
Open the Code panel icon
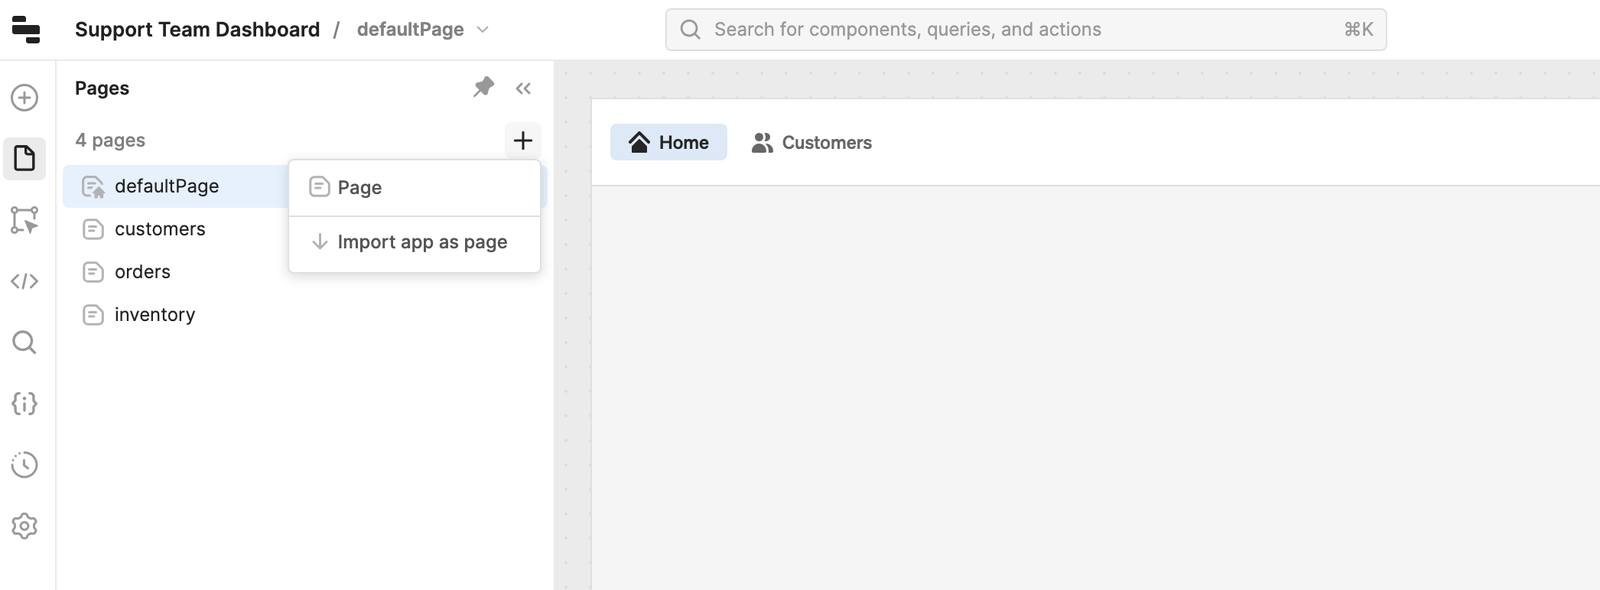point(25,281)
